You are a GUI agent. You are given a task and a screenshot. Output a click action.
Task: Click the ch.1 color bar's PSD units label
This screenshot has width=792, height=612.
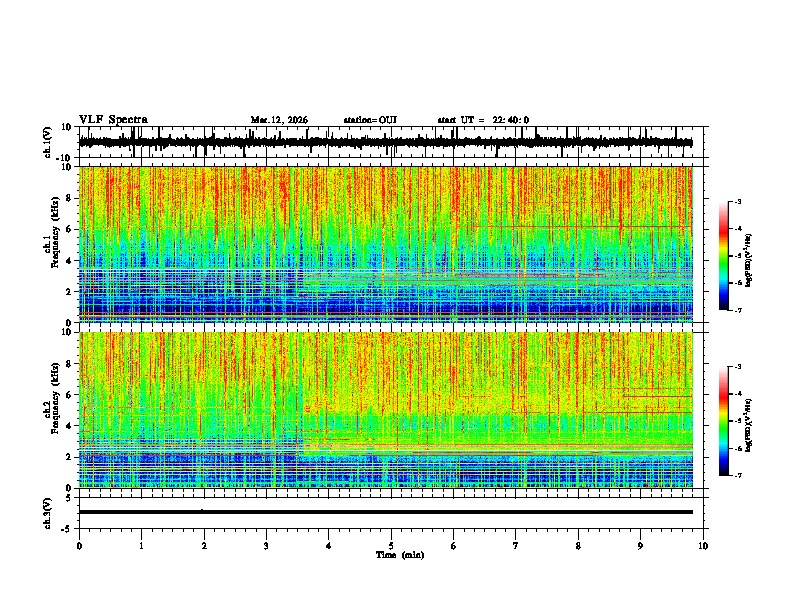[x=749, y=260]
